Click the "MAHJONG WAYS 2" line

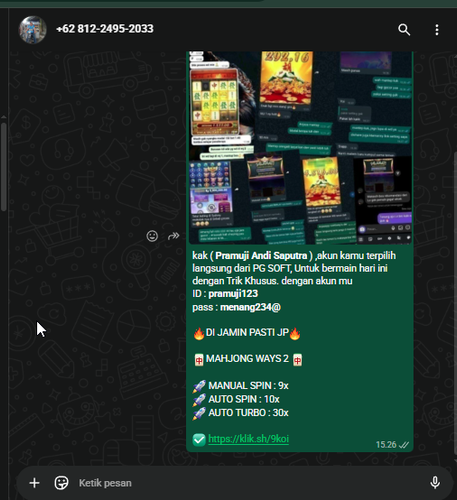[248, 359]
